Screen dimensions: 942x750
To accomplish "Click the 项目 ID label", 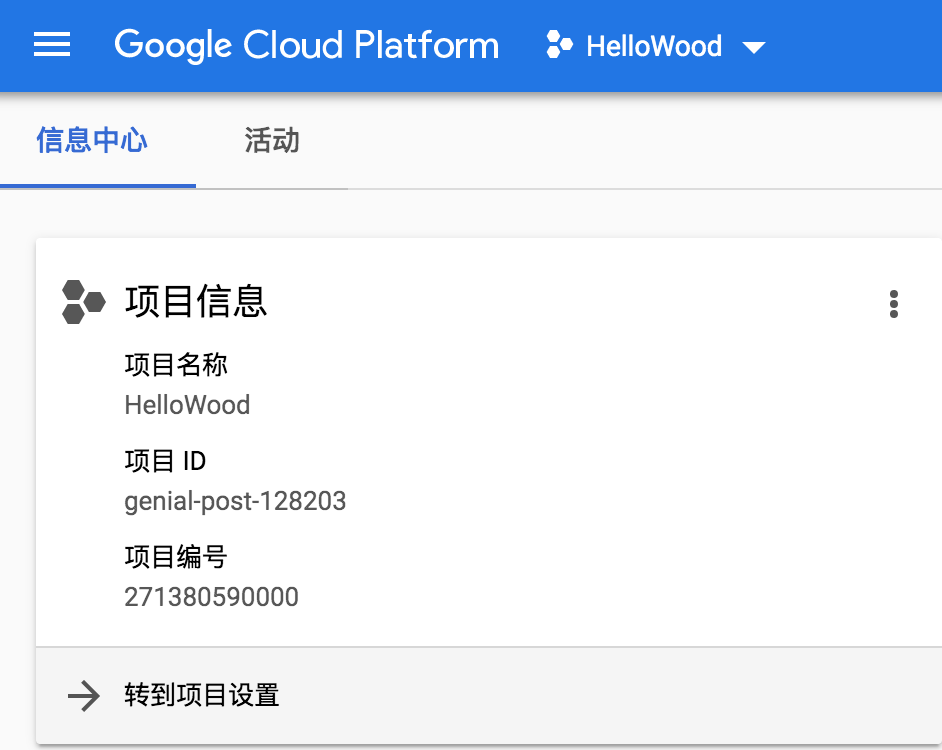I will (x=165, y=462).
